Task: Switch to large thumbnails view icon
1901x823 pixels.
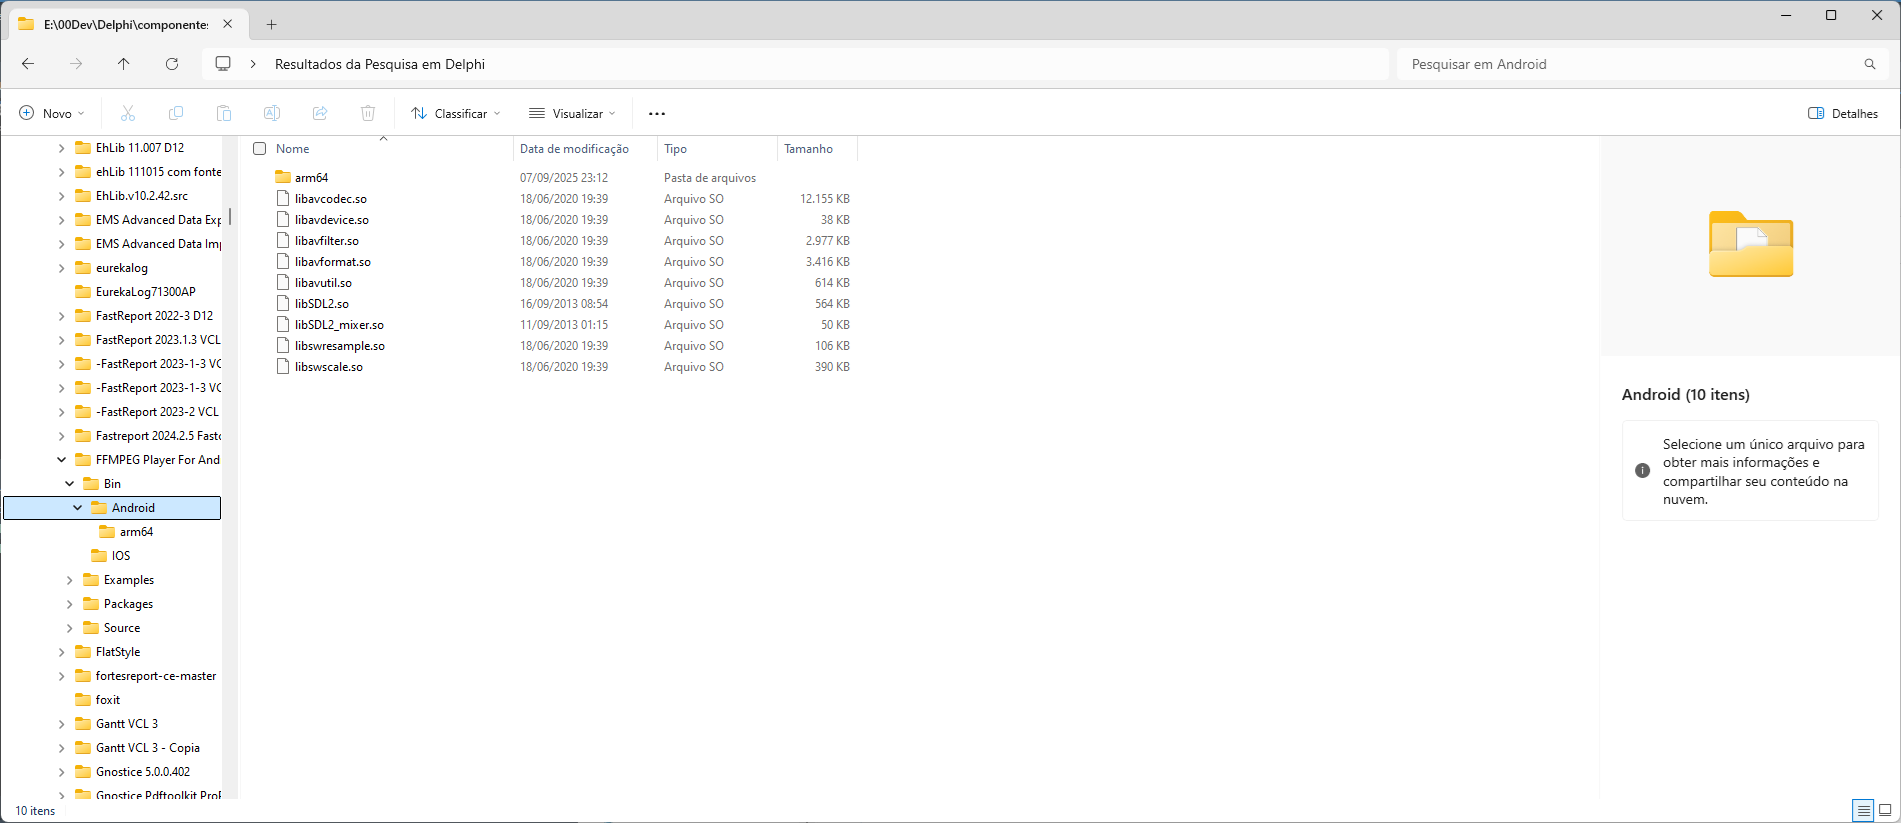Action: pyautogui.click(x=1885, y=810)
